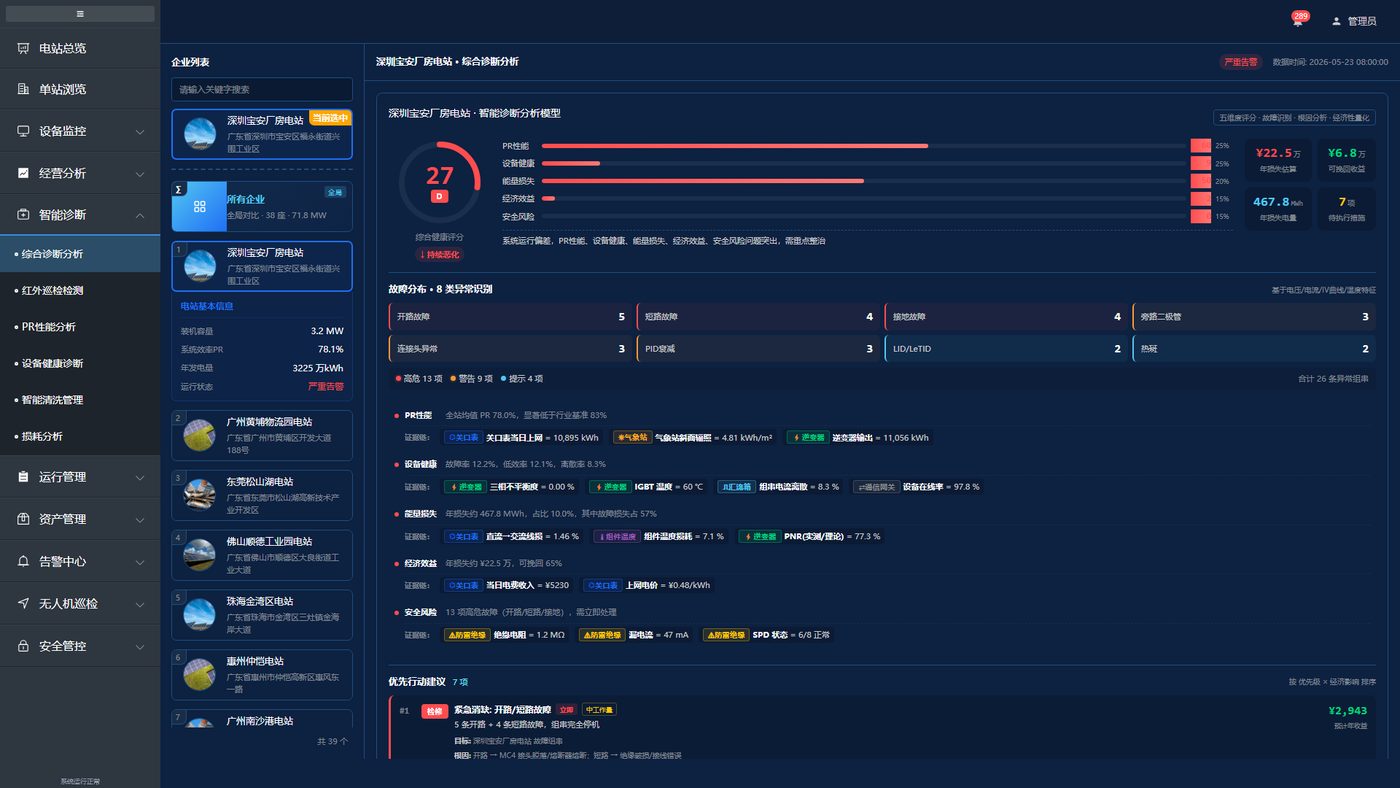
Task: Click the 智能诊断 medical kit icon
Action: pos(23,214)
